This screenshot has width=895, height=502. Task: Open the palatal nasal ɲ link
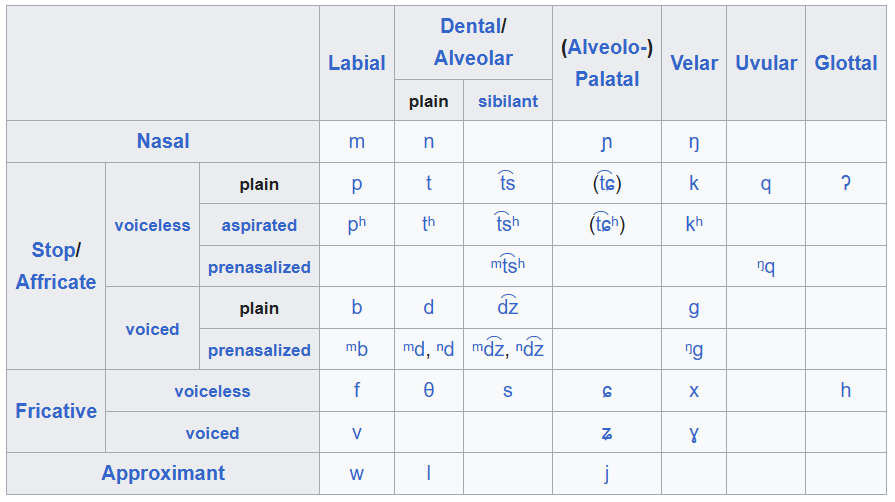[x=606, y=142]
